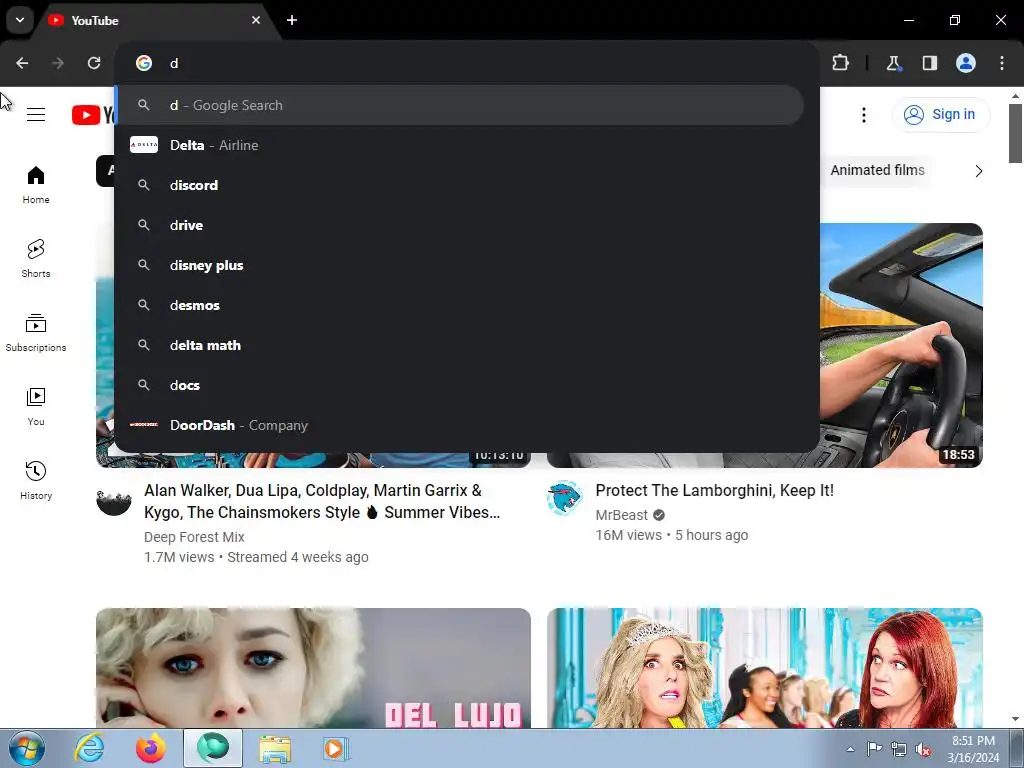
Task: Open History in the sidebar
Action: (36, 480)
